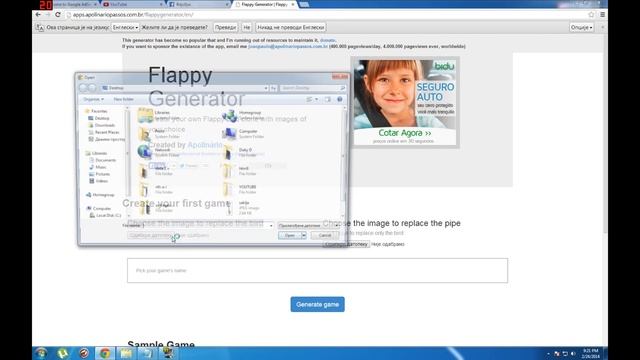Open uTorrent from the taskbar
This screenshot has height=360, width=640.
[x=63, y=353]
